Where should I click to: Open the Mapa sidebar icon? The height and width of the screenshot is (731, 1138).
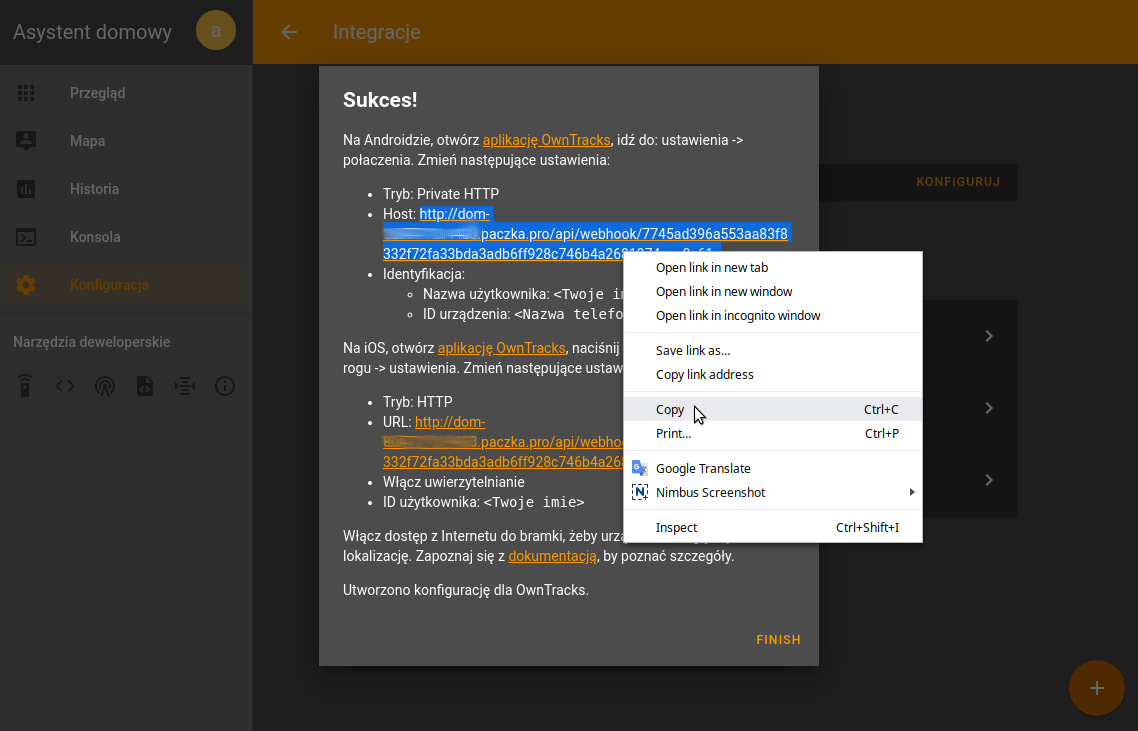coord(26,141)
